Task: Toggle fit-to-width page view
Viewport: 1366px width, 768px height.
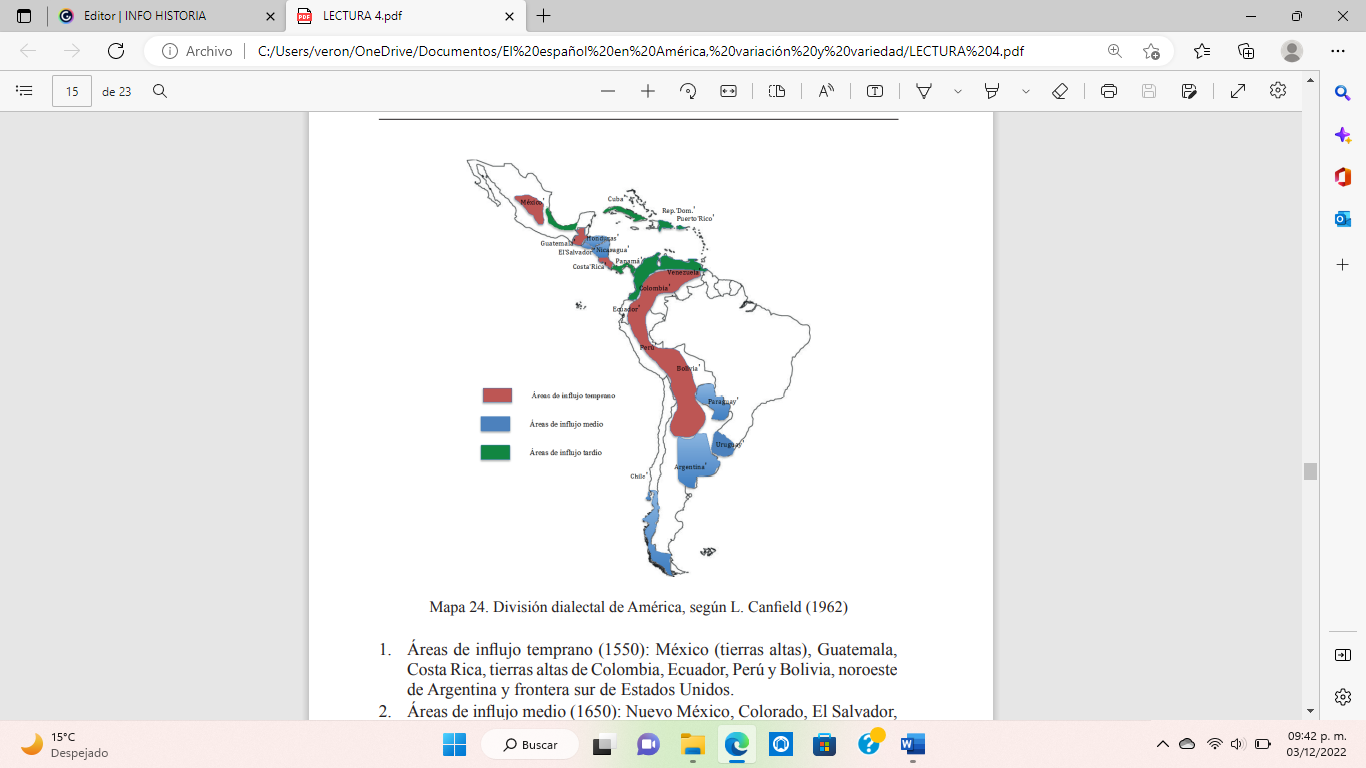Action: (727, 90)
